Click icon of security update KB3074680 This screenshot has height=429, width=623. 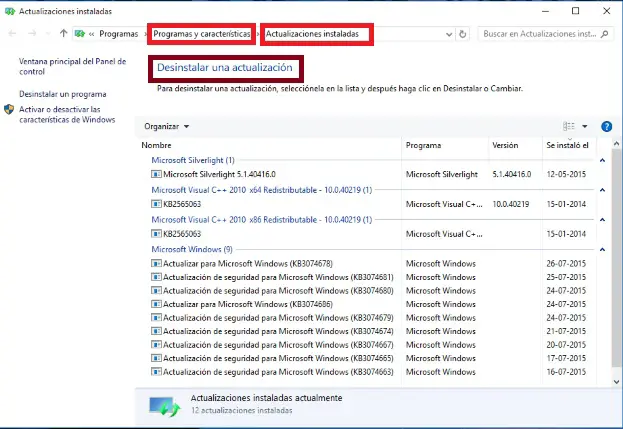click(156, 290)
